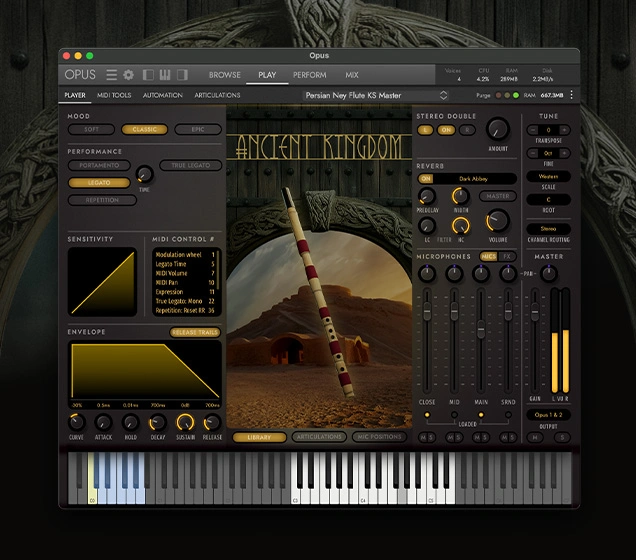This screenshot has height=560, width=636.
Task: Open the root note C dropdown
Action: point(548,200)
